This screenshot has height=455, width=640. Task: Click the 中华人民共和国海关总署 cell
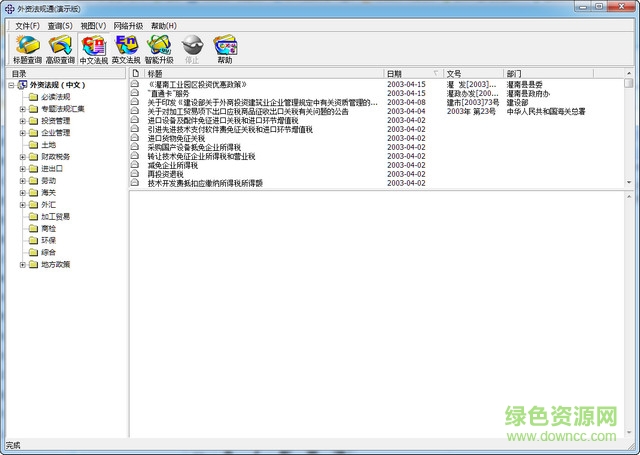coord(546,111)
